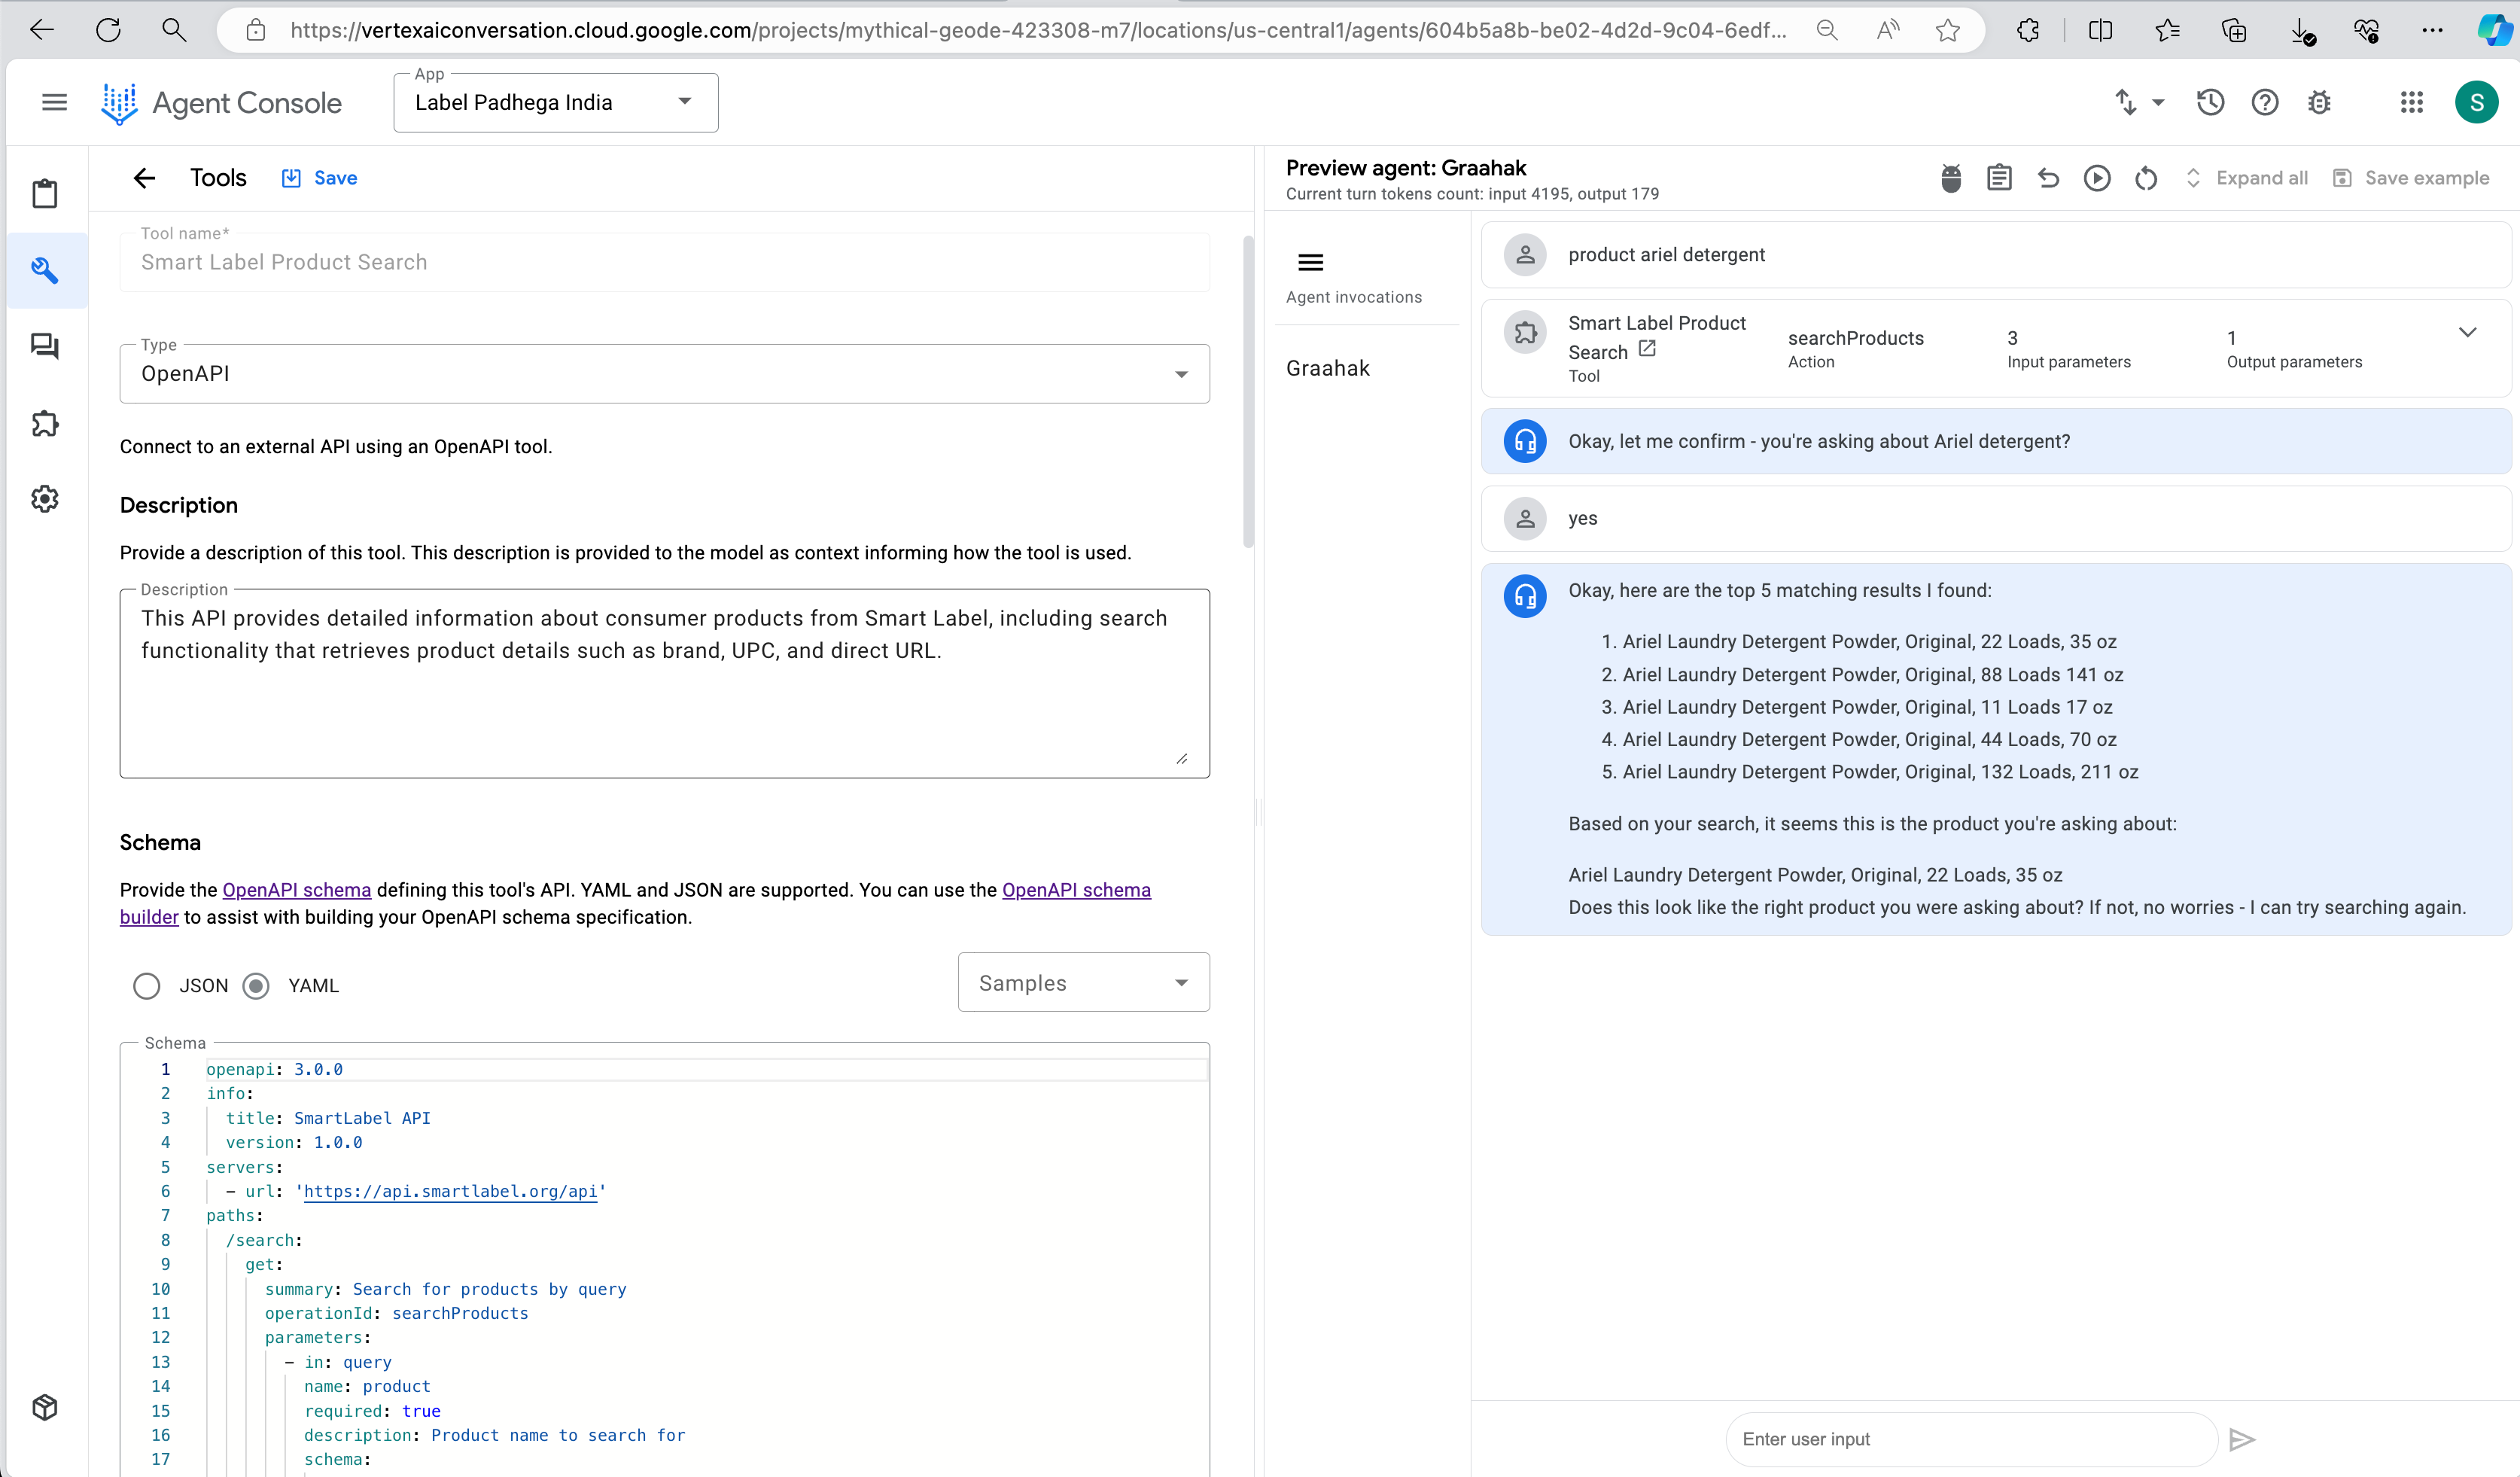Select the JSON schema format radio button
This screenshot has height=1477, width=2520.
tap(147, 986)
